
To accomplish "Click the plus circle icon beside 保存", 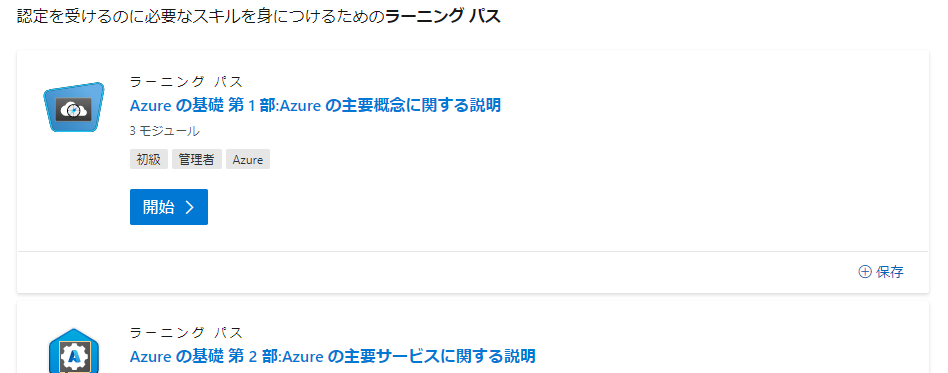I will [865, 272].
